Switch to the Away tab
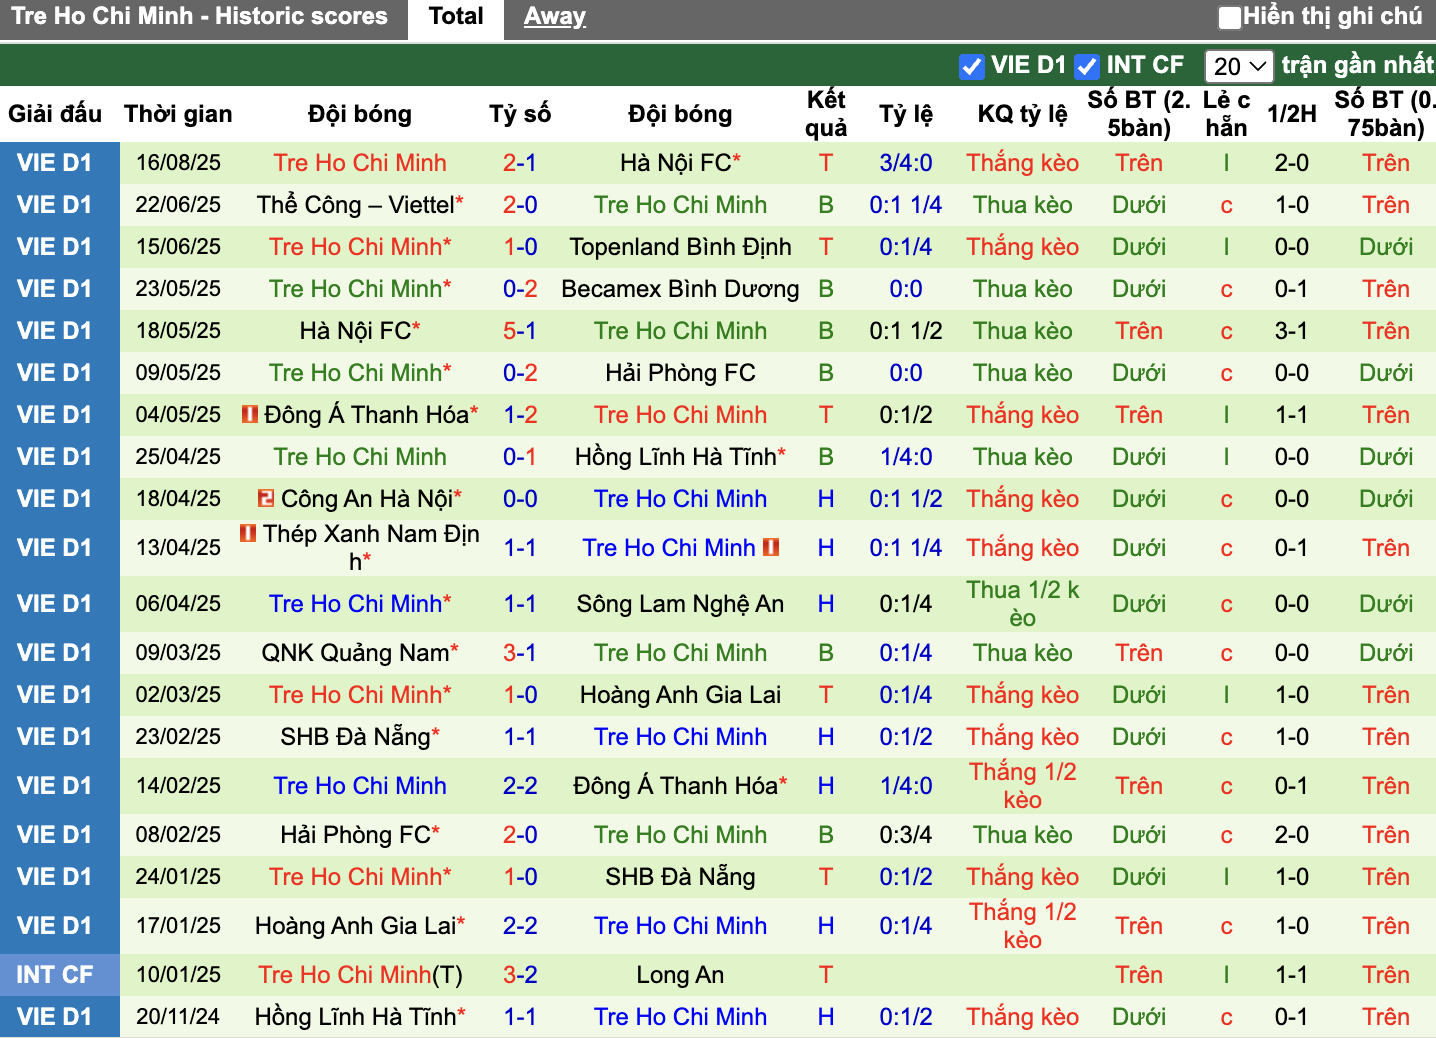 click(x=554, y=16)
